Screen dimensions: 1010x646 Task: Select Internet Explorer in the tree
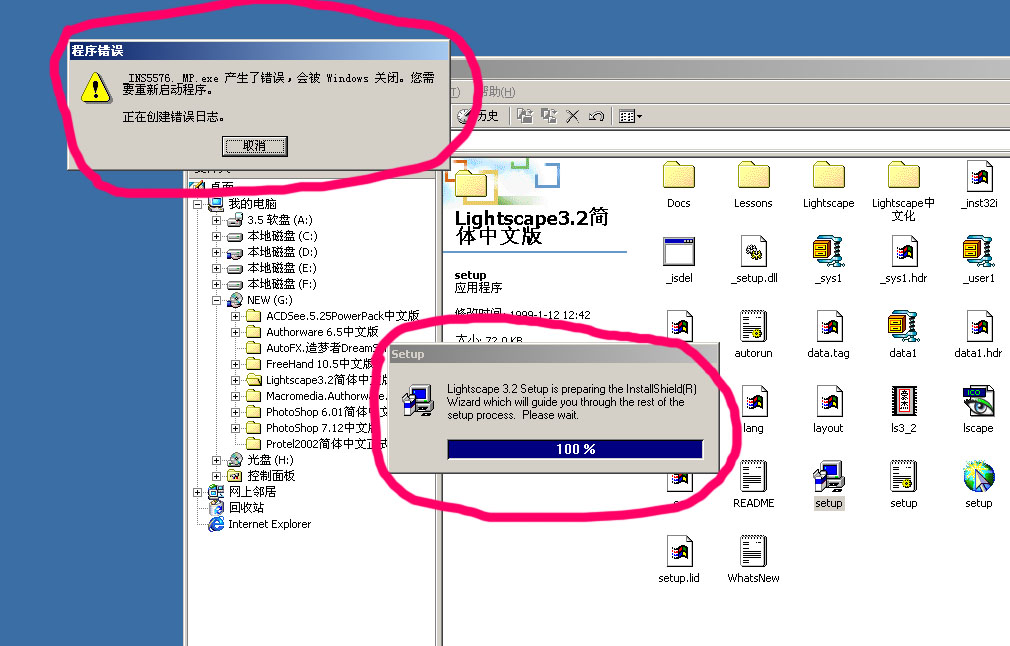tap(269, 524)
